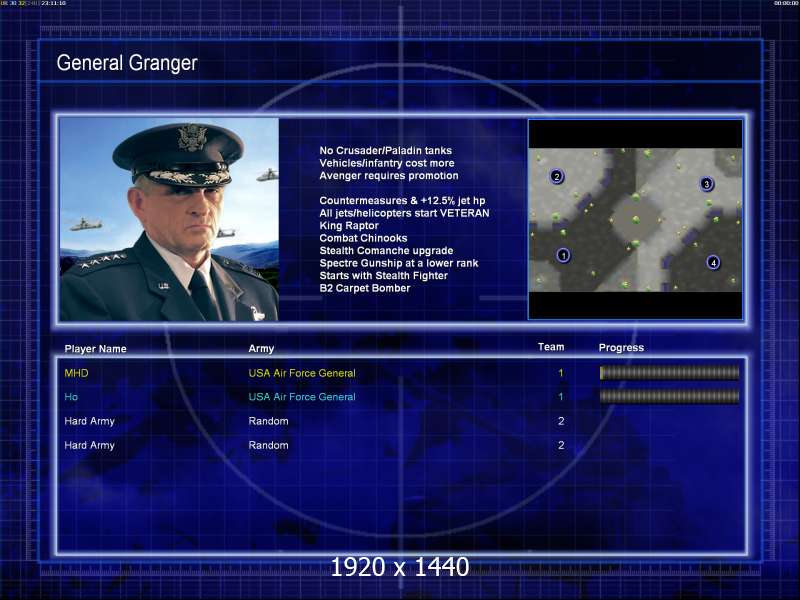Click MHD's "USA Air Force General" army
800x600 pixels.
302,373
